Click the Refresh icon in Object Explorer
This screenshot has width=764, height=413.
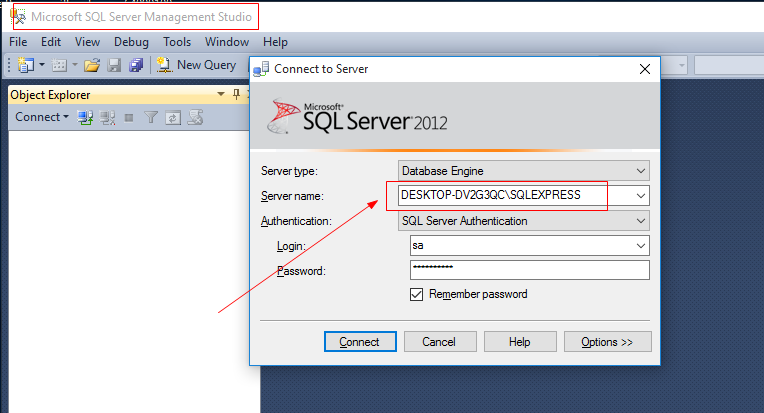click(173, 118)
